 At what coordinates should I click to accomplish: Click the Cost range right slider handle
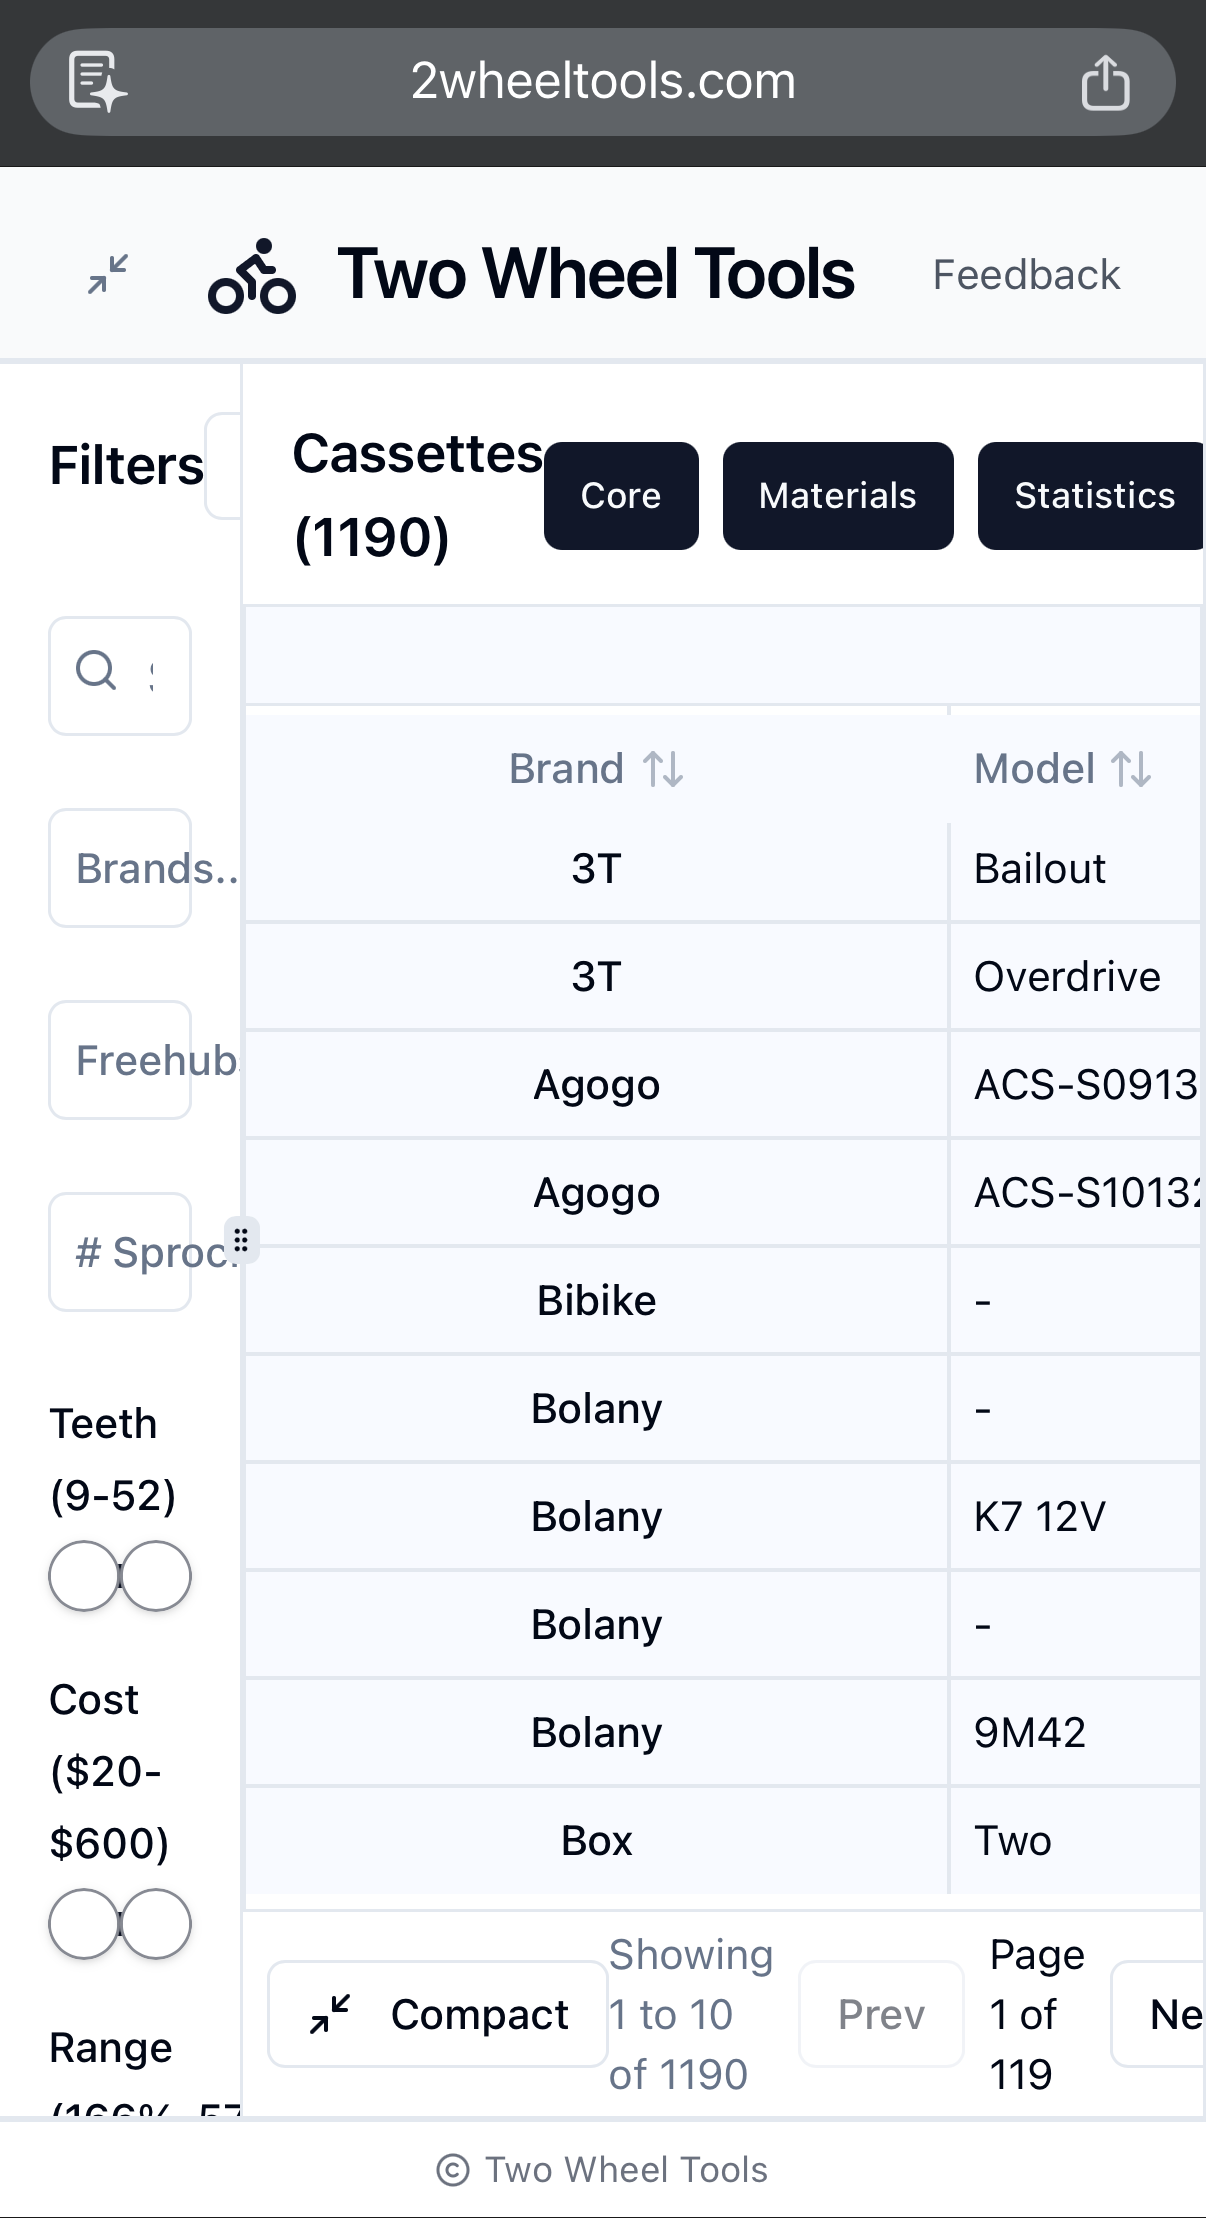156,1924
